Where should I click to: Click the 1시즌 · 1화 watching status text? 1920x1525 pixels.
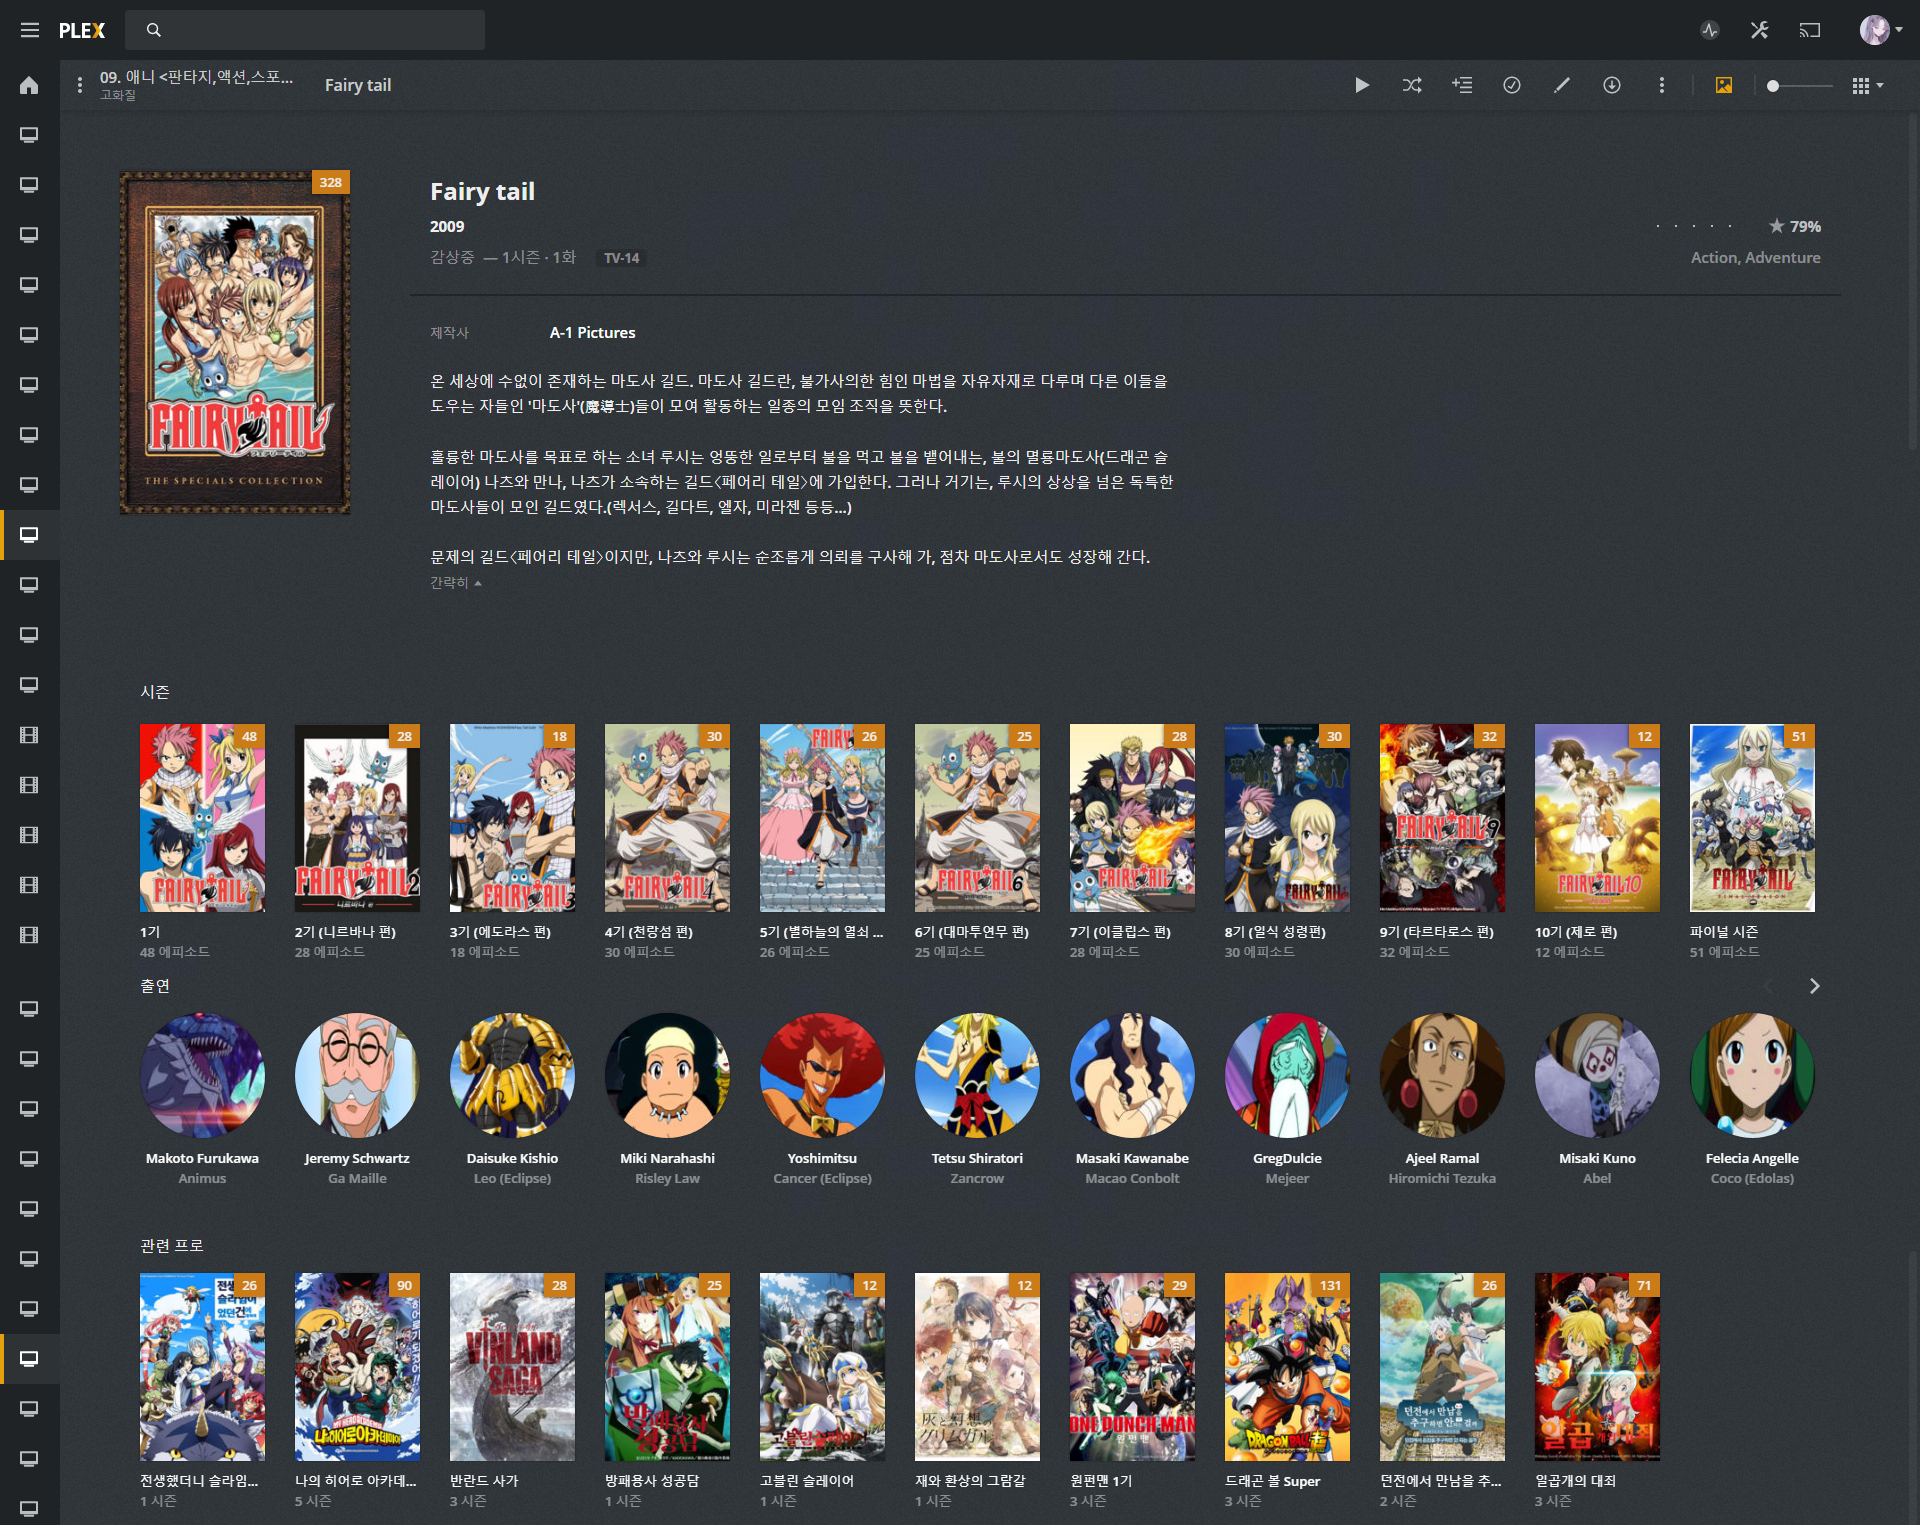coord(539,257)
